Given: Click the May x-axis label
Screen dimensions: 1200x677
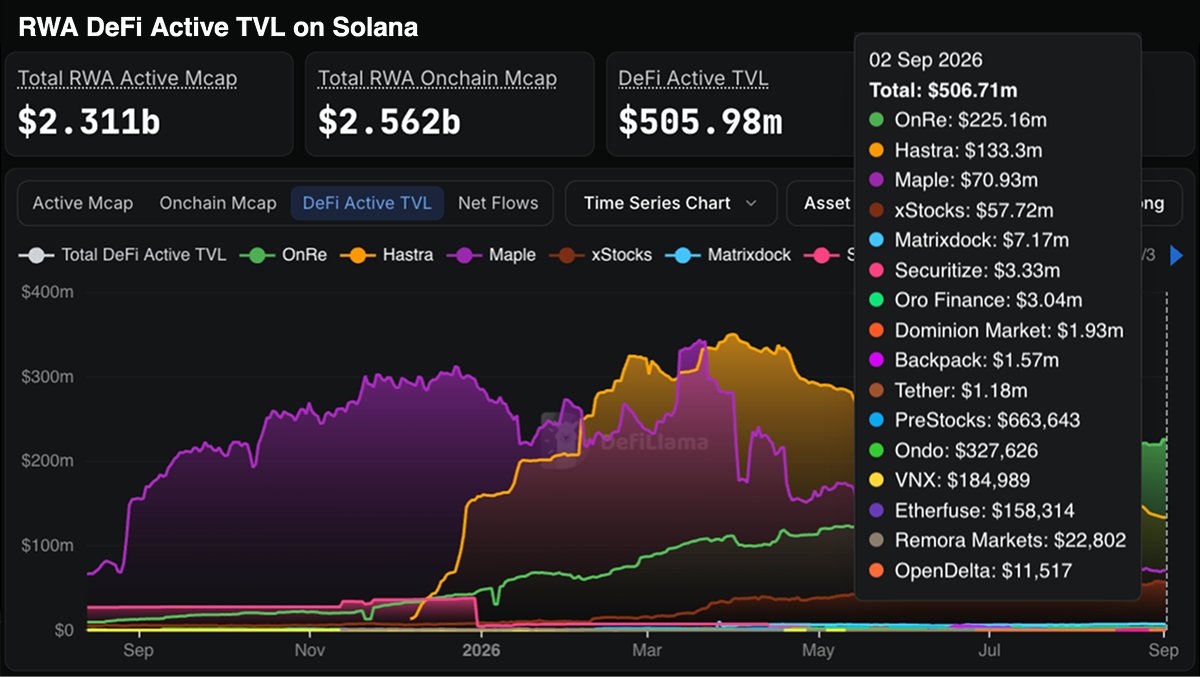Looking at the screenshot, I should click(818, 651).
